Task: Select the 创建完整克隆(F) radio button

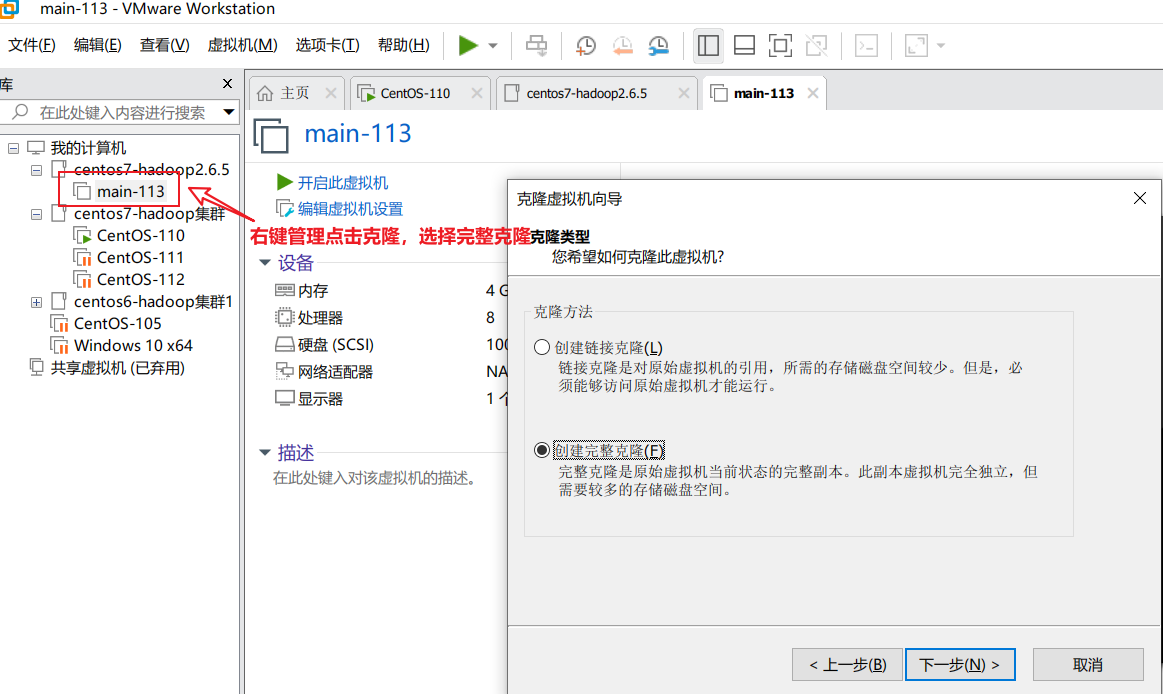Action: (542, 450)
